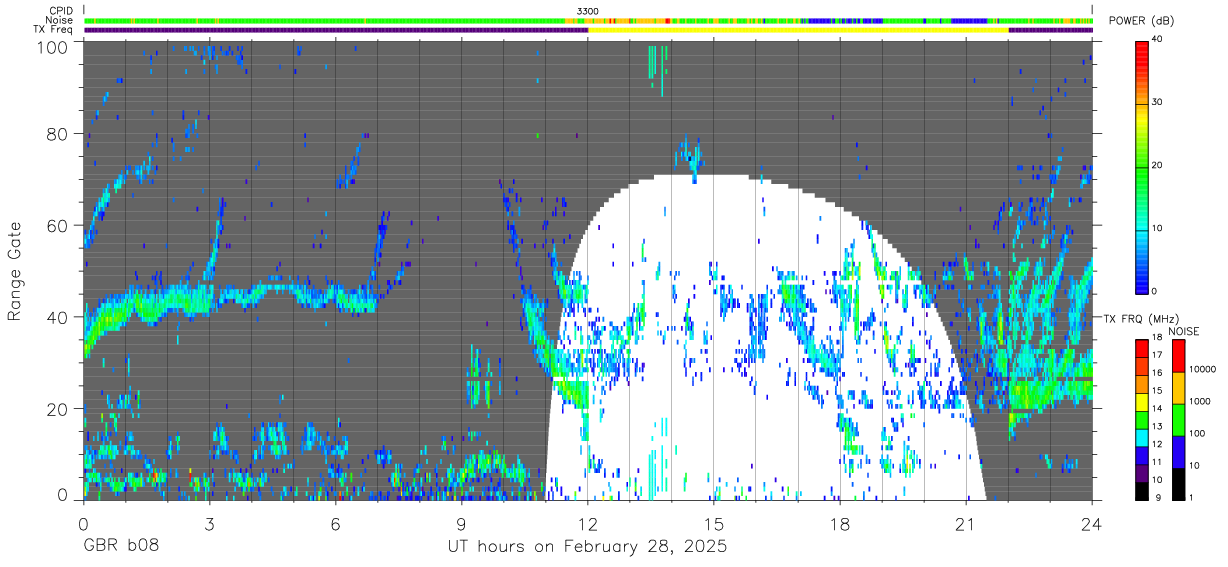Click the CPID row label
The image size is (1228, 567).
tap(59, 10)
